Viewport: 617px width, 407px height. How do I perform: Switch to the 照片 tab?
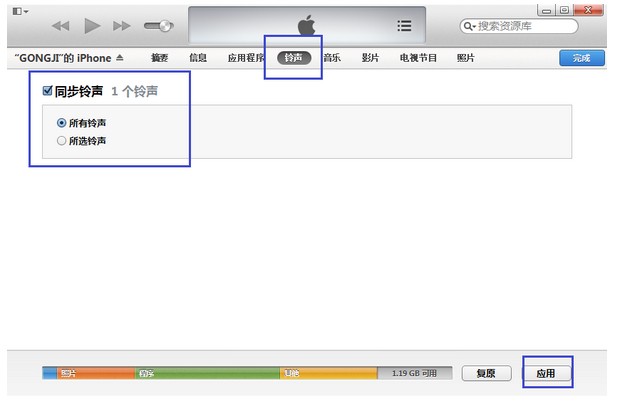(x=466, y=58)
